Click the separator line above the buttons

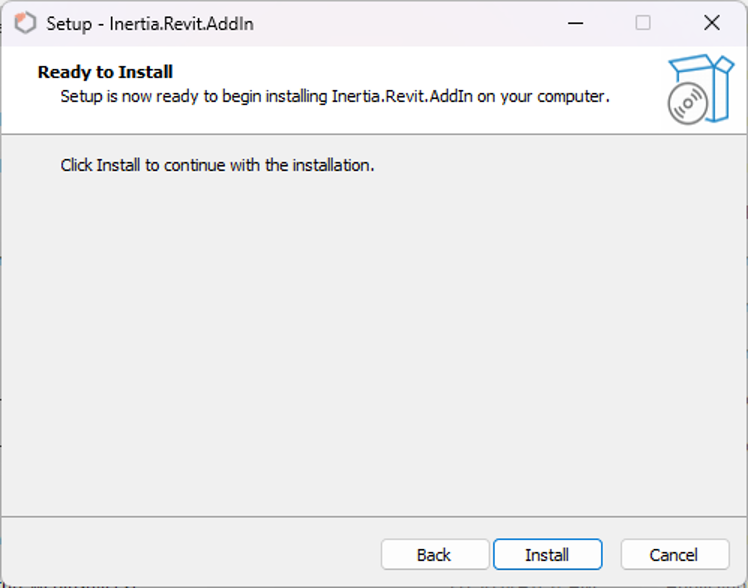[374, 516]
